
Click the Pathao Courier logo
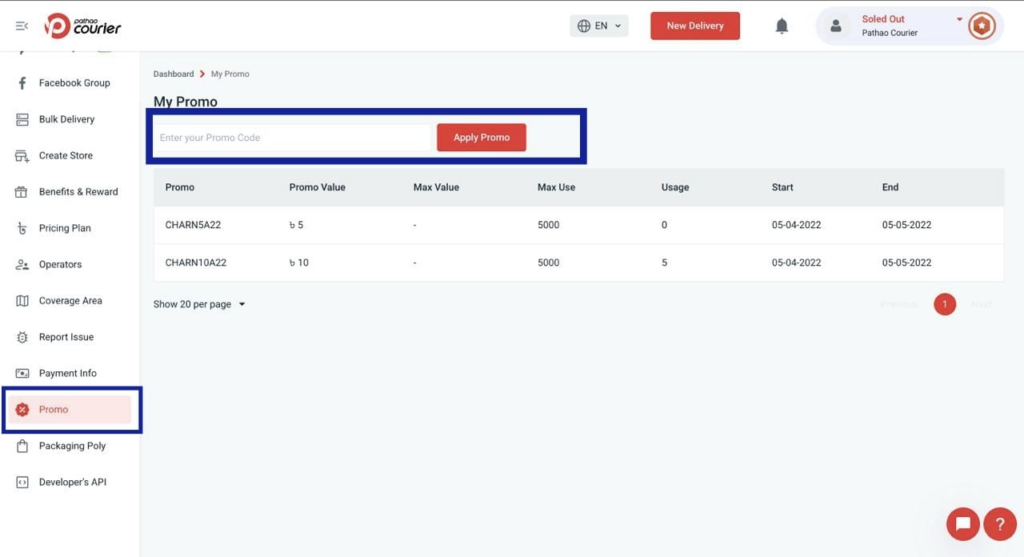[x=83, y=26]
